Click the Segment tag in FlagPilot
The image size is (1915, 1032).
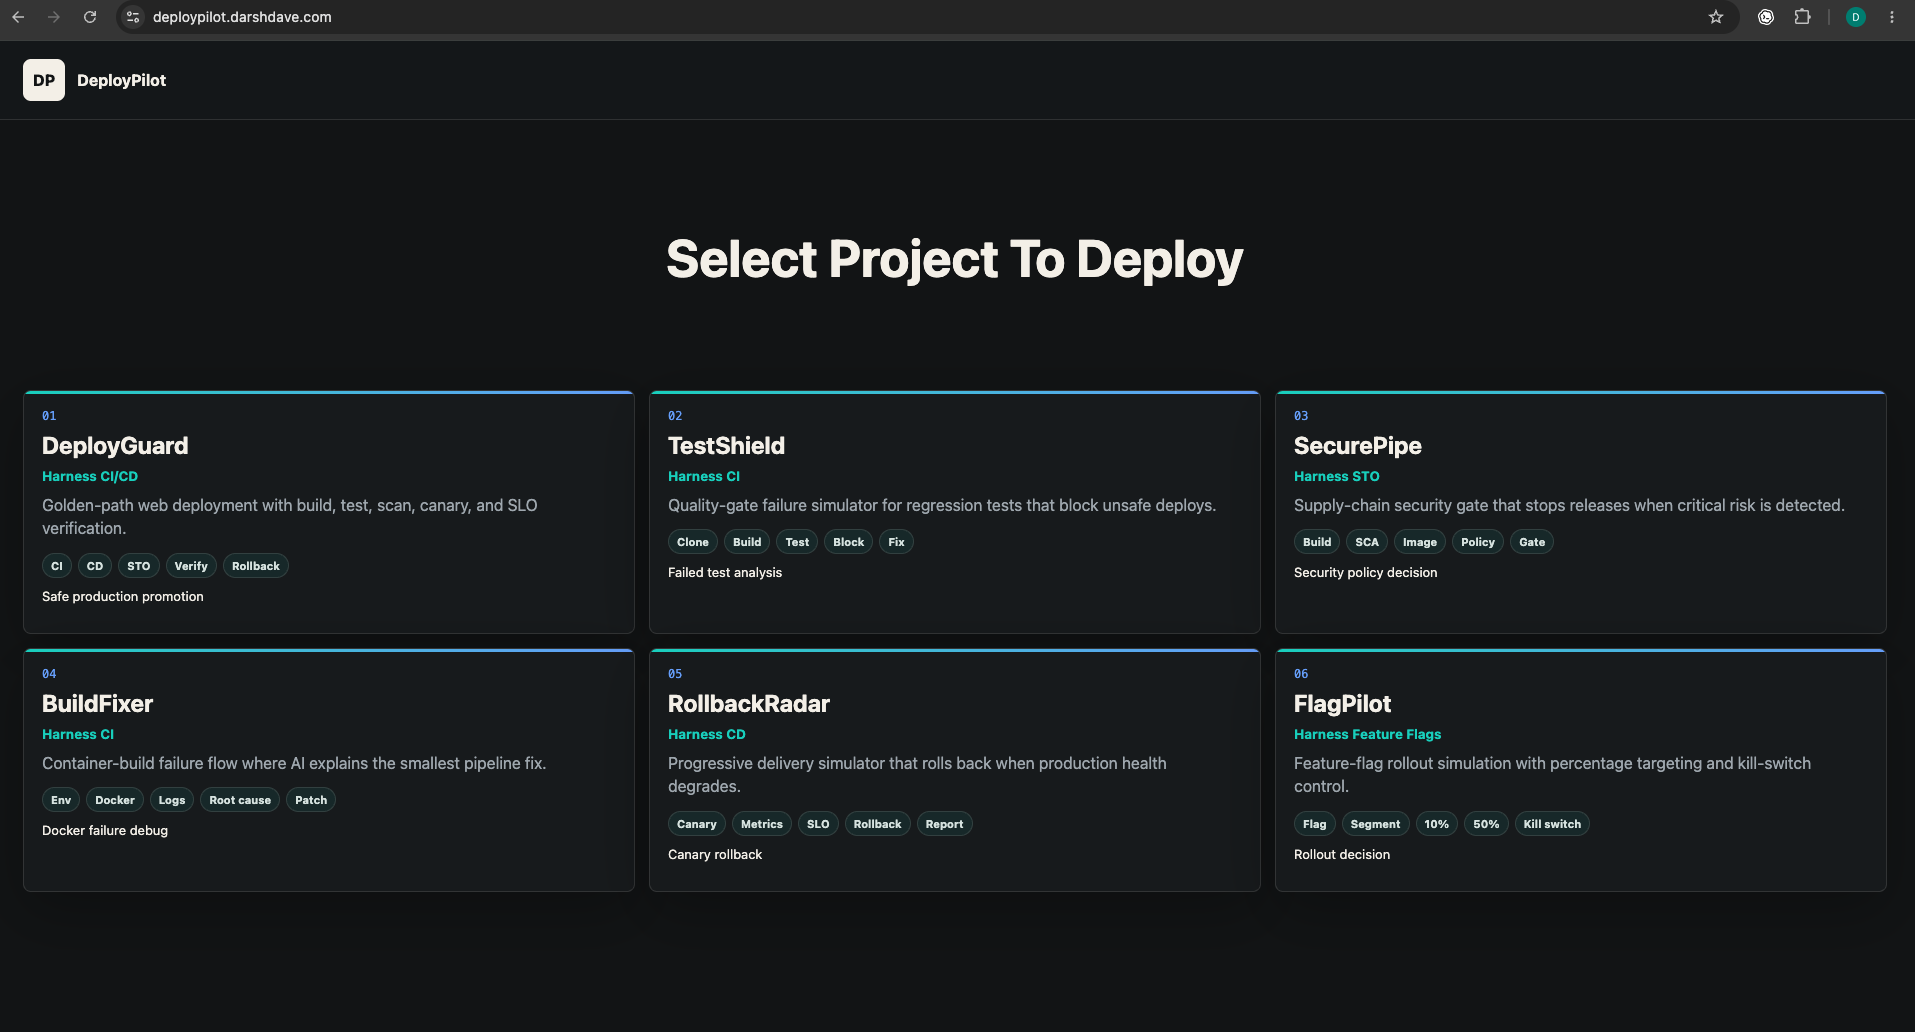tap(1375, 824)
